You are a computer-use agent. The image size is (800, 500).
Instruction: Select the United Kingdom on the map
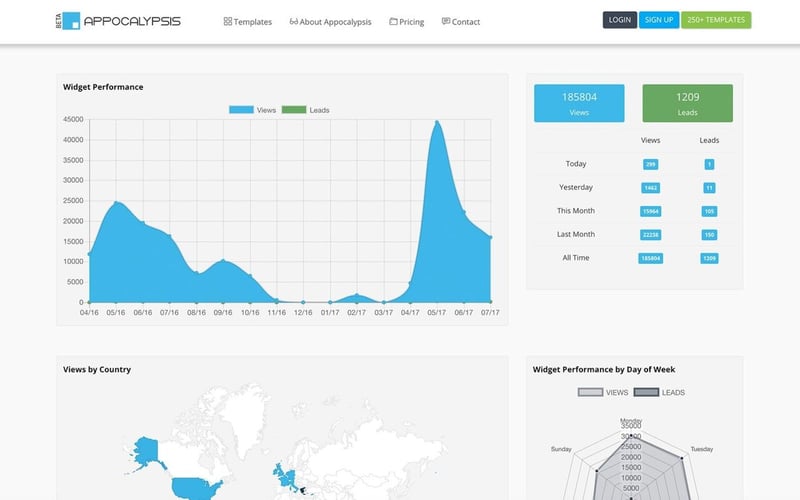tap(279, 470)
